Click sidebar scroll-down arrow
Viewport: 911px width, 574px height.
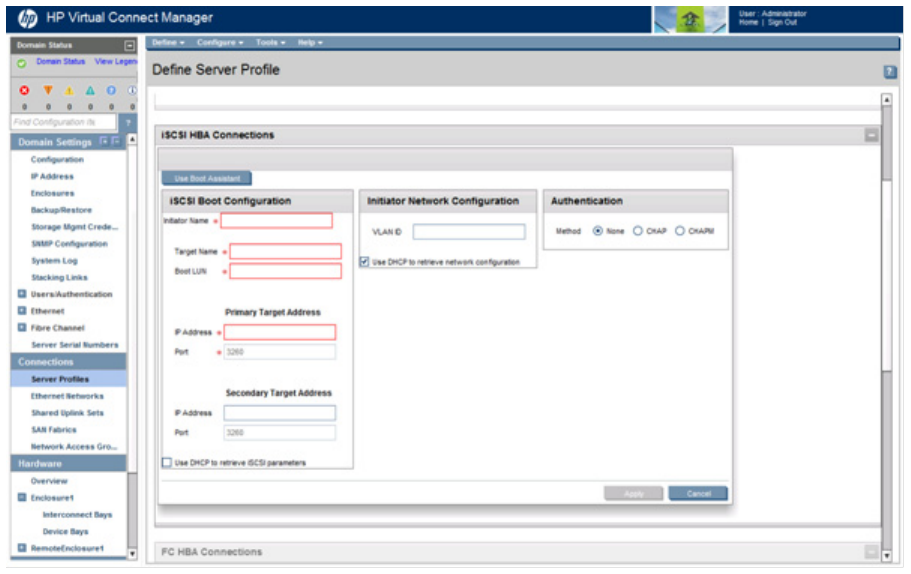tap(132, 554)
